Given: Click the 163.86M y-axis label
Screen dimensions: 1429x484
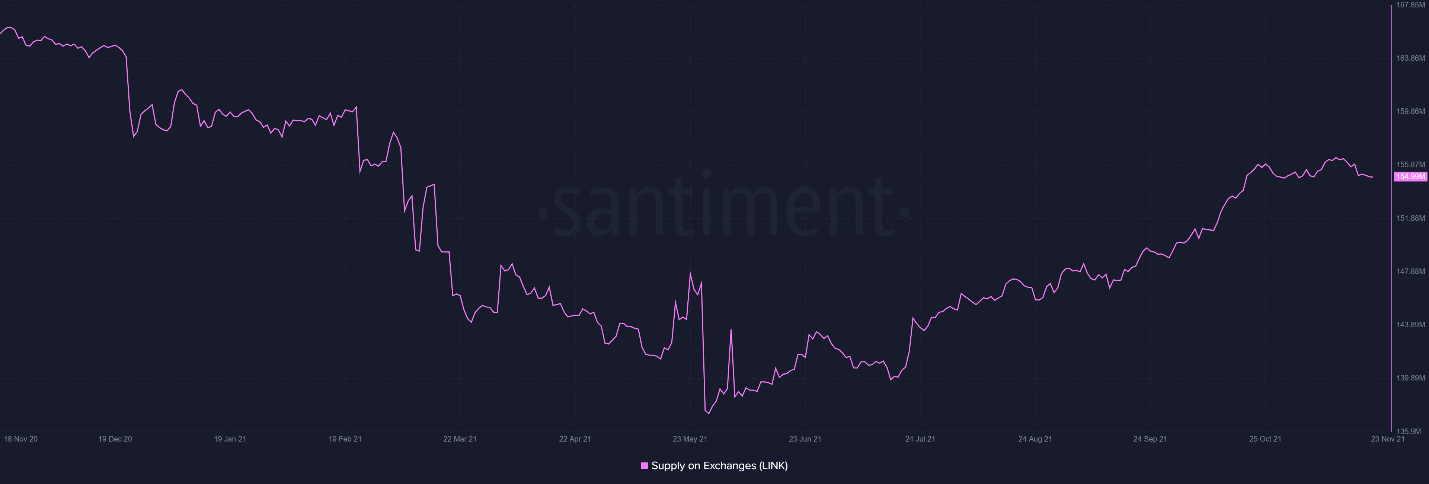Looking at the screenshot, I should (1411, 58).
